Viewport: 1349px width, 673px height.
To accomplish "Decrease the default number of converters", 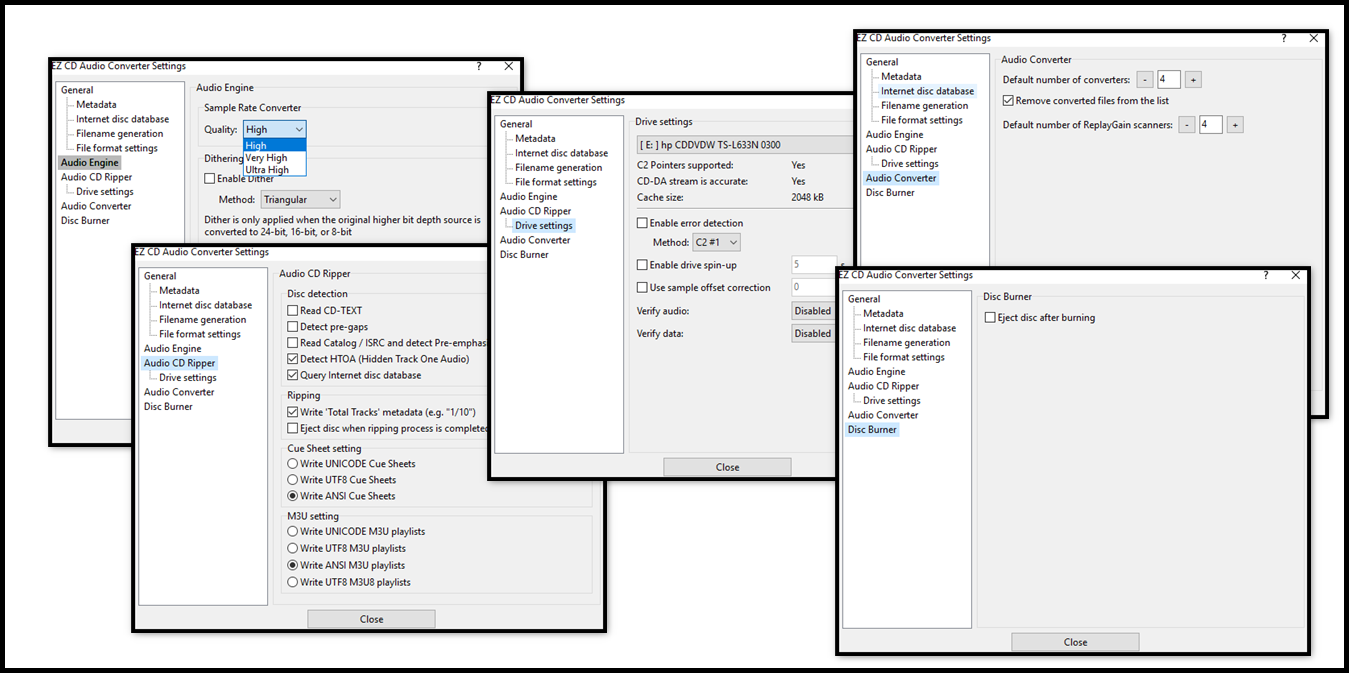I will click(1145, 80).
